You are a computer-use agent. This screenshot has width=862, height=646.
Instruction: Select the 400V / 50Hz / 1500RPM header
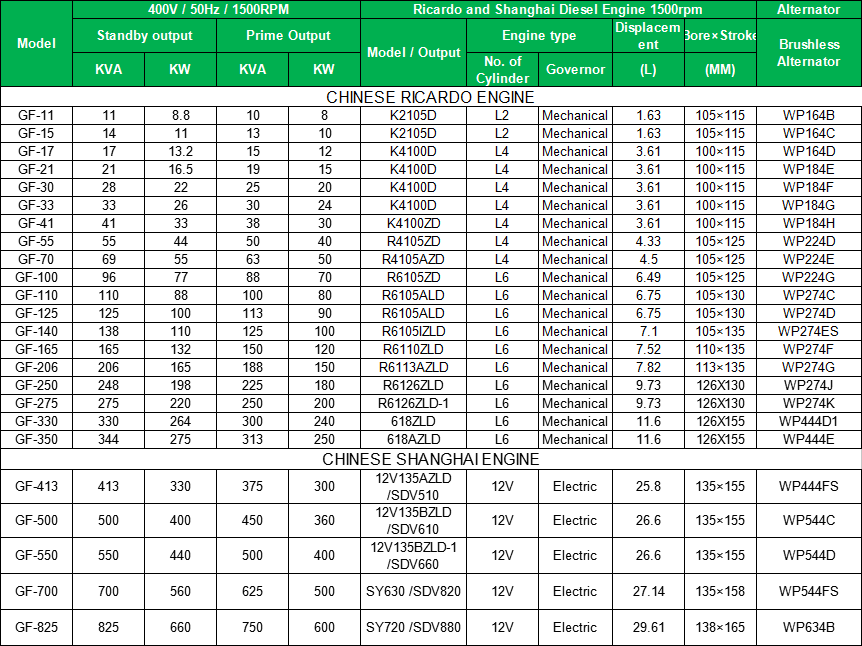tap(217, 9)
